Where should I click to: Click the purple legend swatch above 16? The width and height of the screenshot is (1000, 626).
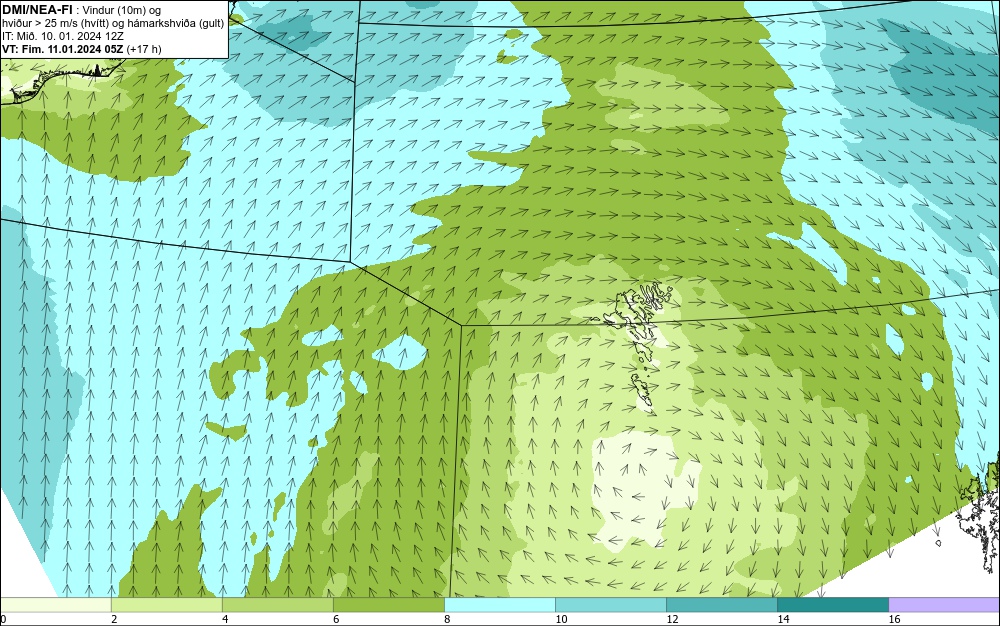944,605
